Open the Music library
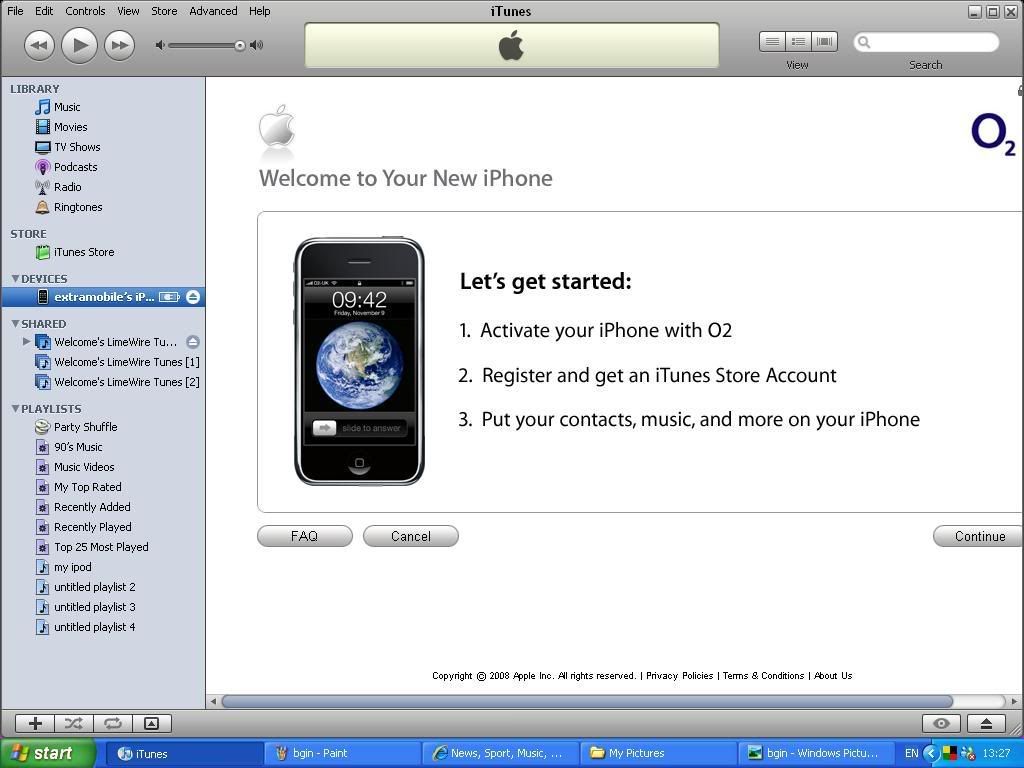The height and width of the screenshot is (768, 1024). click(x=67, y=107)
